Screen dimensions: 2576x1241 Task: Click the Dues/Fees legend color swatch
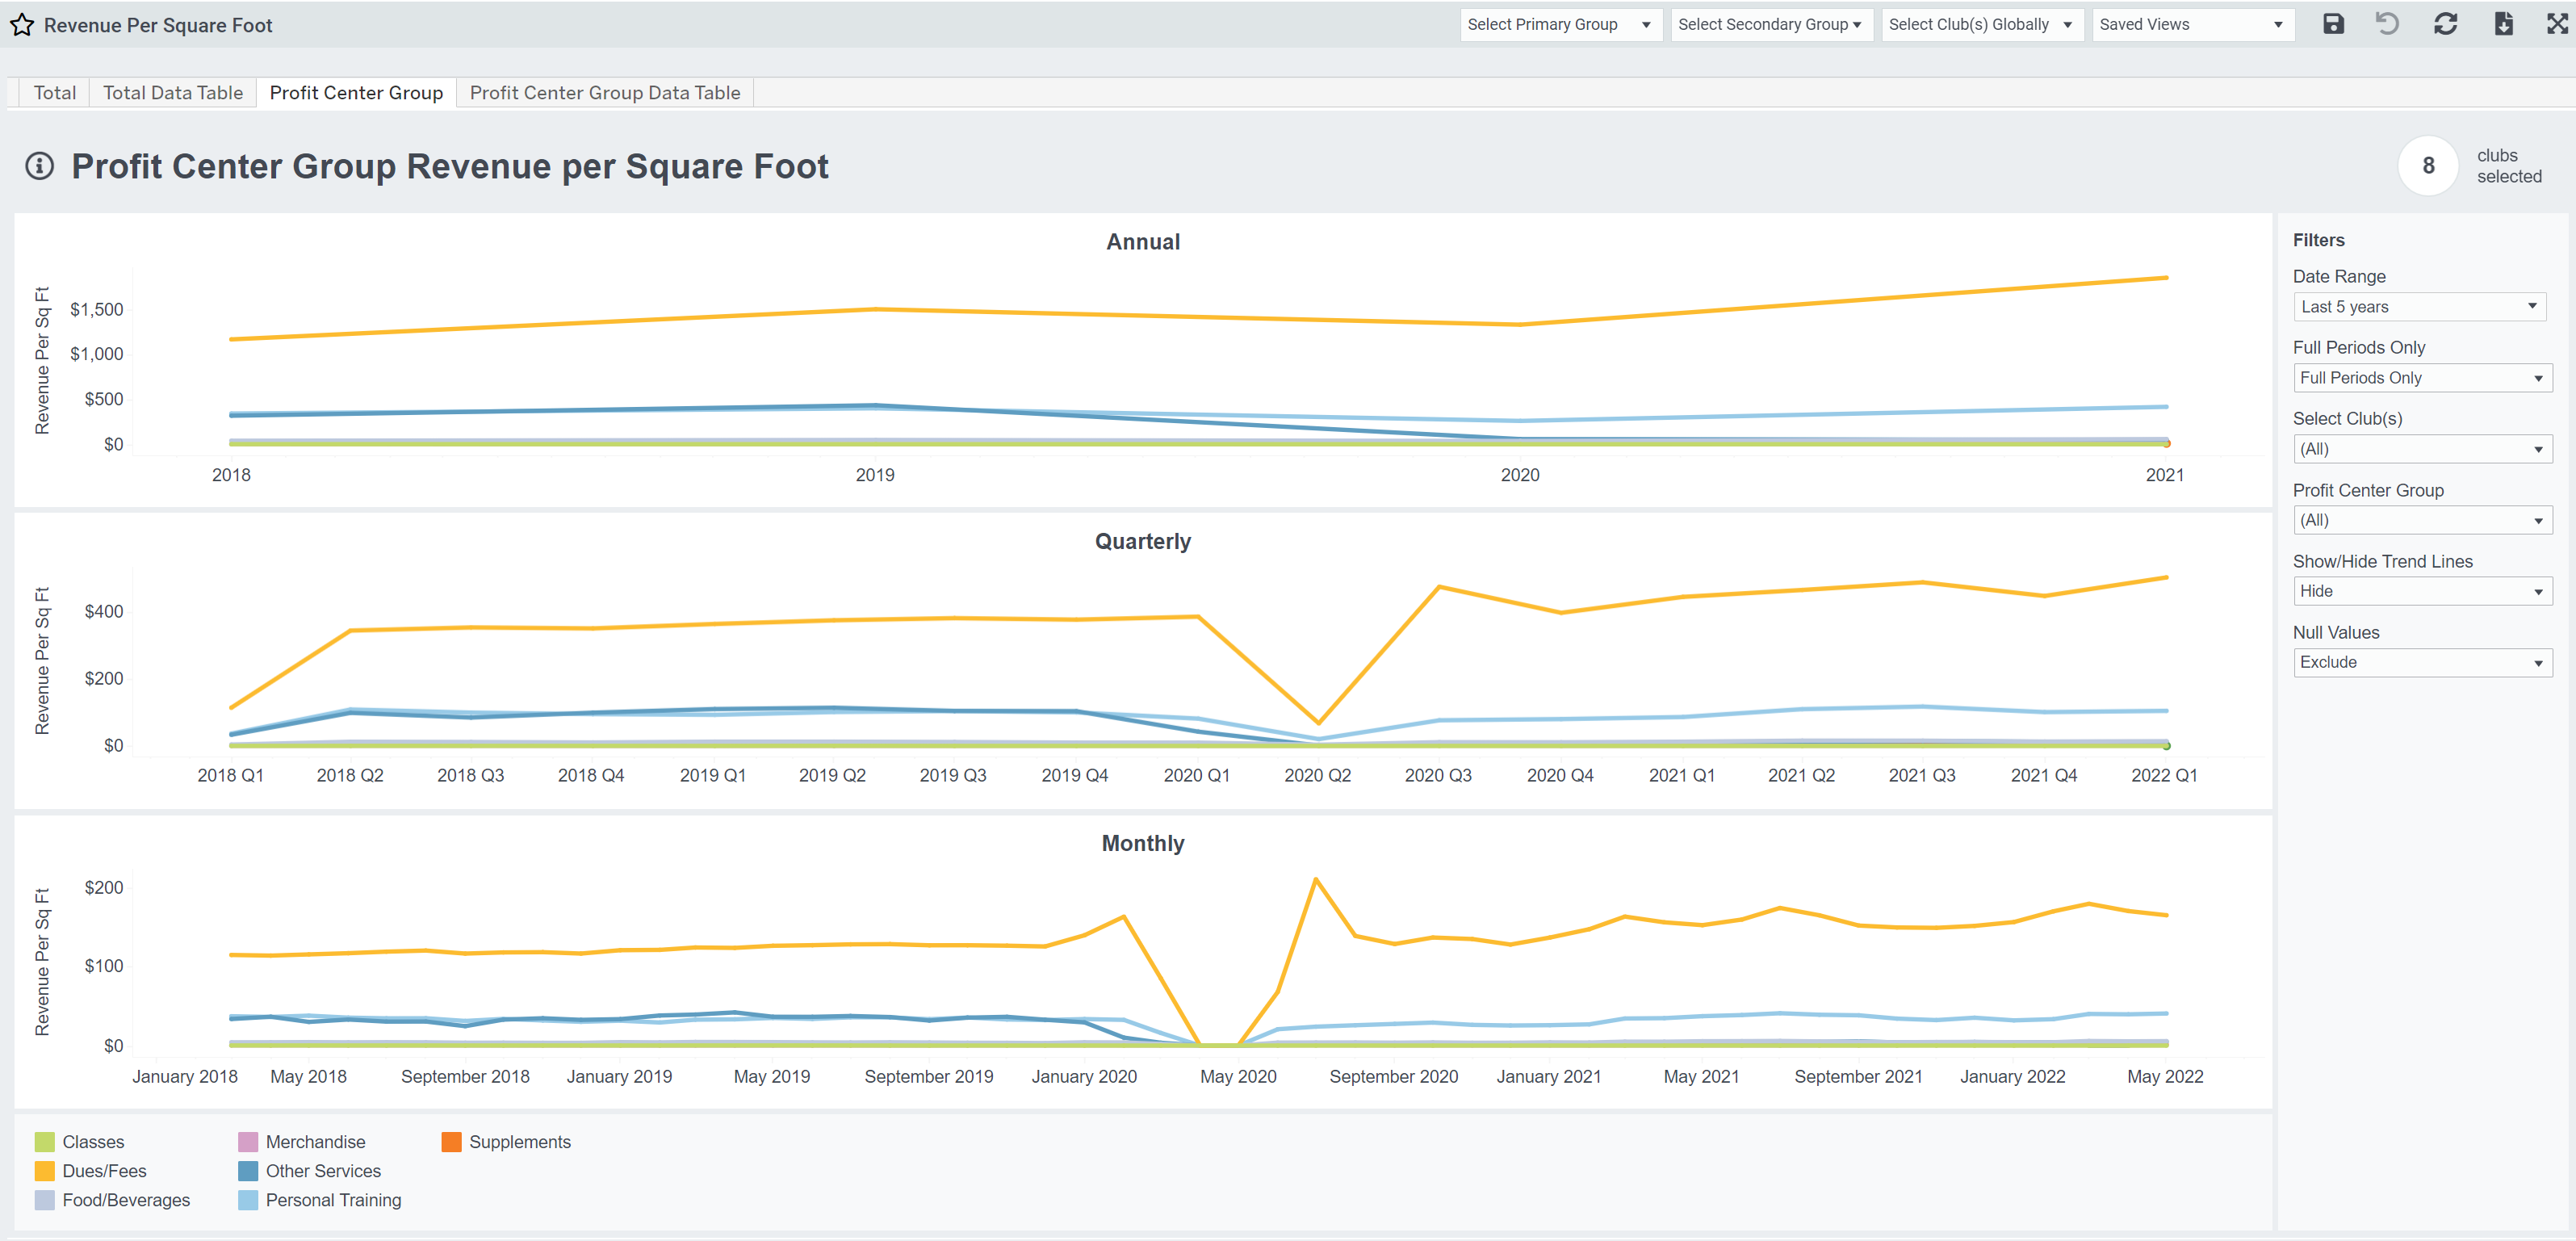(45, 1171)
